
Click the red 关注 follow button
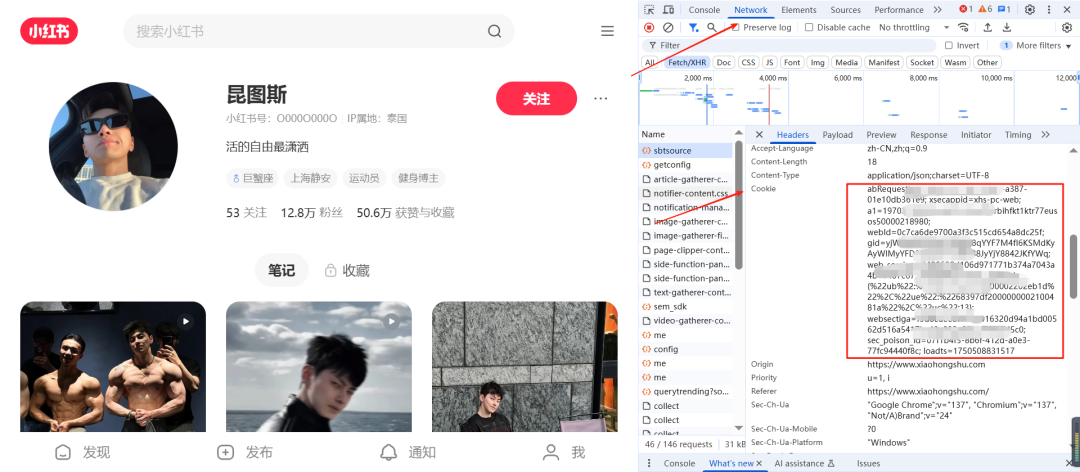[536, 99]
